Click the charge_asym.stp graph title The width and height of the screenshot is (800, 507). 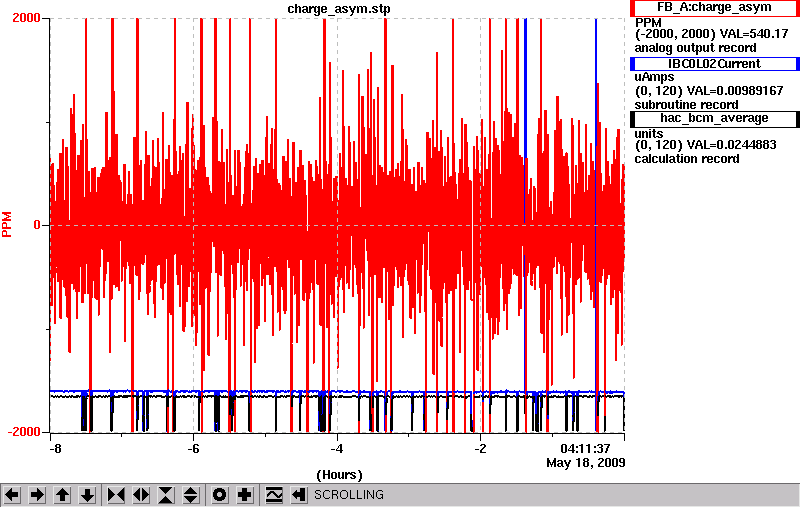point(339,9)
